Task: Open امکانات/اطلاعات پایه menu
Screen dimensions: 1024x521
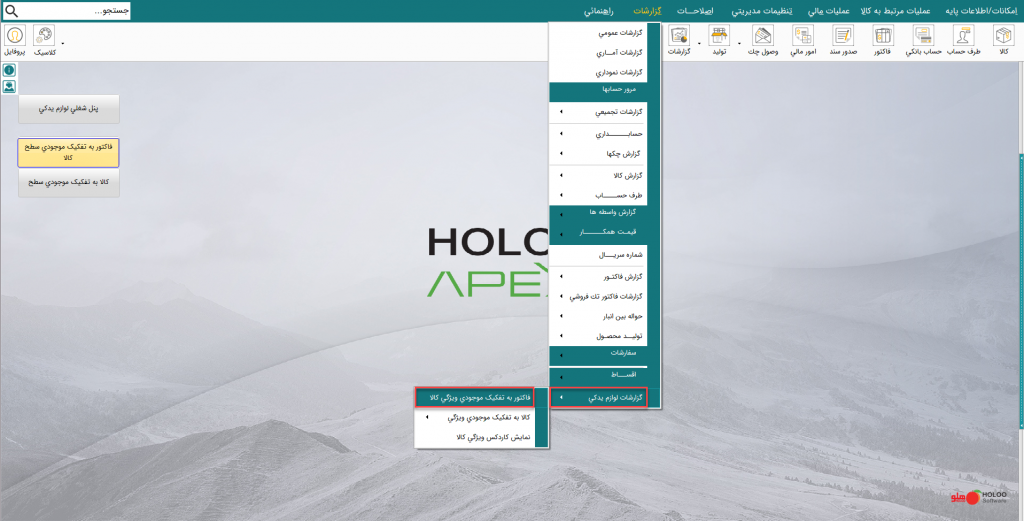Action: click(982, 11)
